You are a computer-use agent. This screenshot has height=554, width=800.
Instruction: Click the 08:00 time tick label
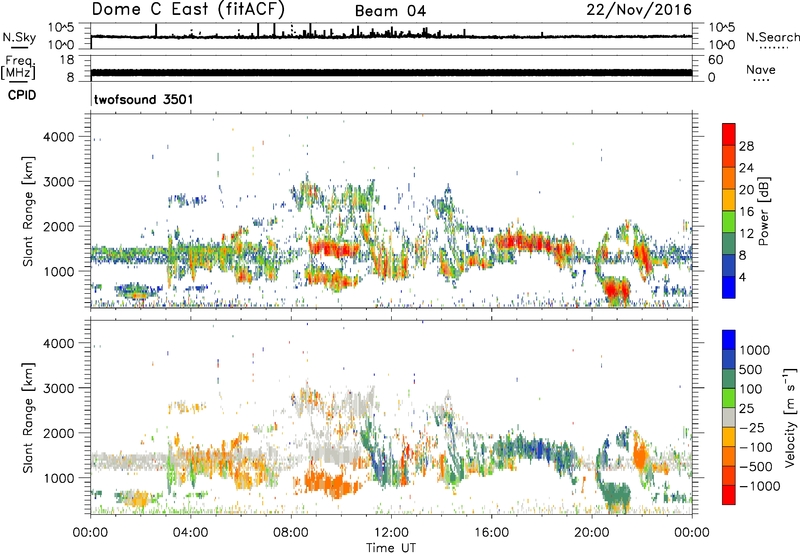[291, 533]
